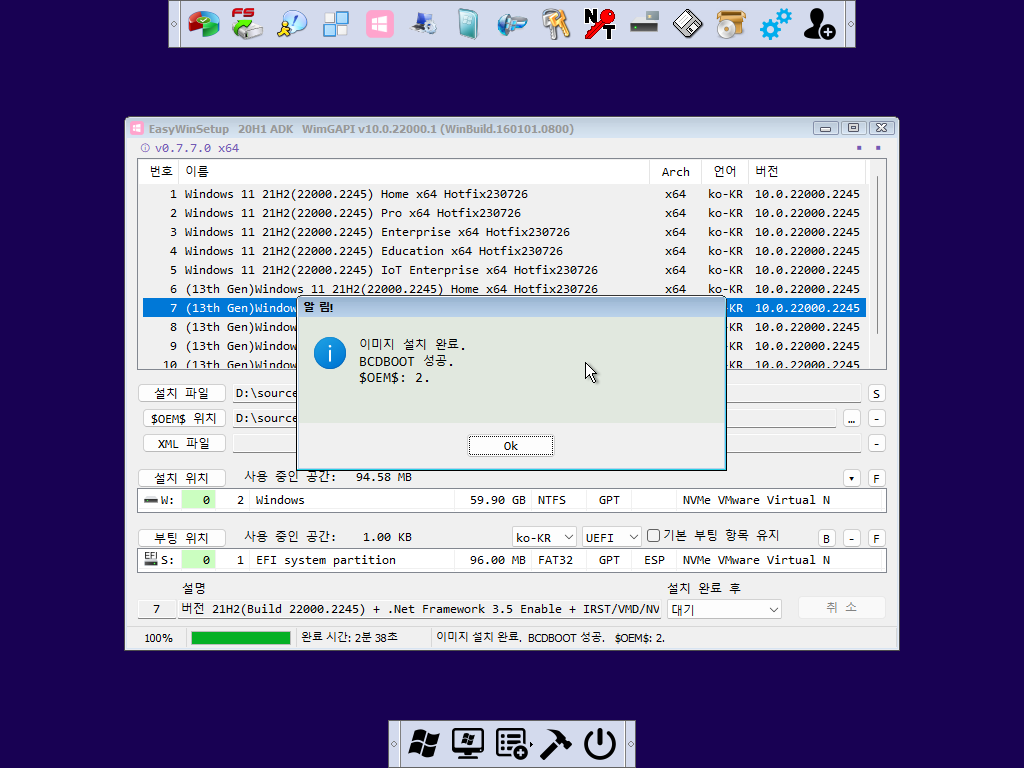The image size is (1024, 768).
Task: Open the ko-KR language dropdown
Action: click(x=544, y=537)
